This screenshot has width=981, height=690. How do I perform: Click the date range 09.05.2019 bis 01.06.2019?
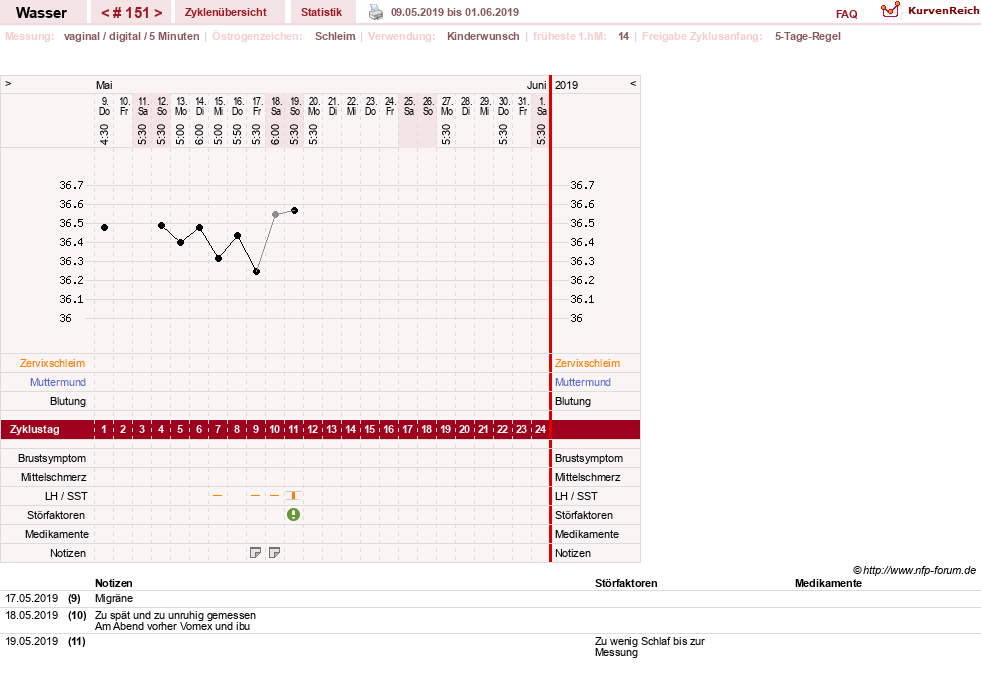point(455,12)
